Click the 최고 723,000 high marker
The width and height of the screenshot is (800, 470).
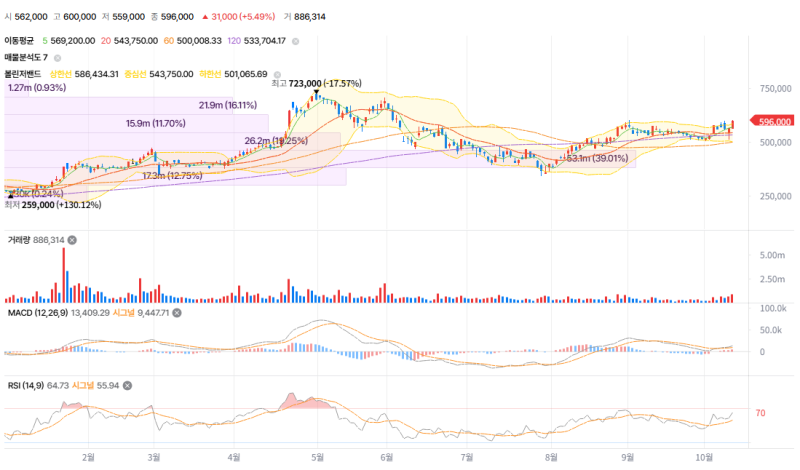tap(316, 83)
